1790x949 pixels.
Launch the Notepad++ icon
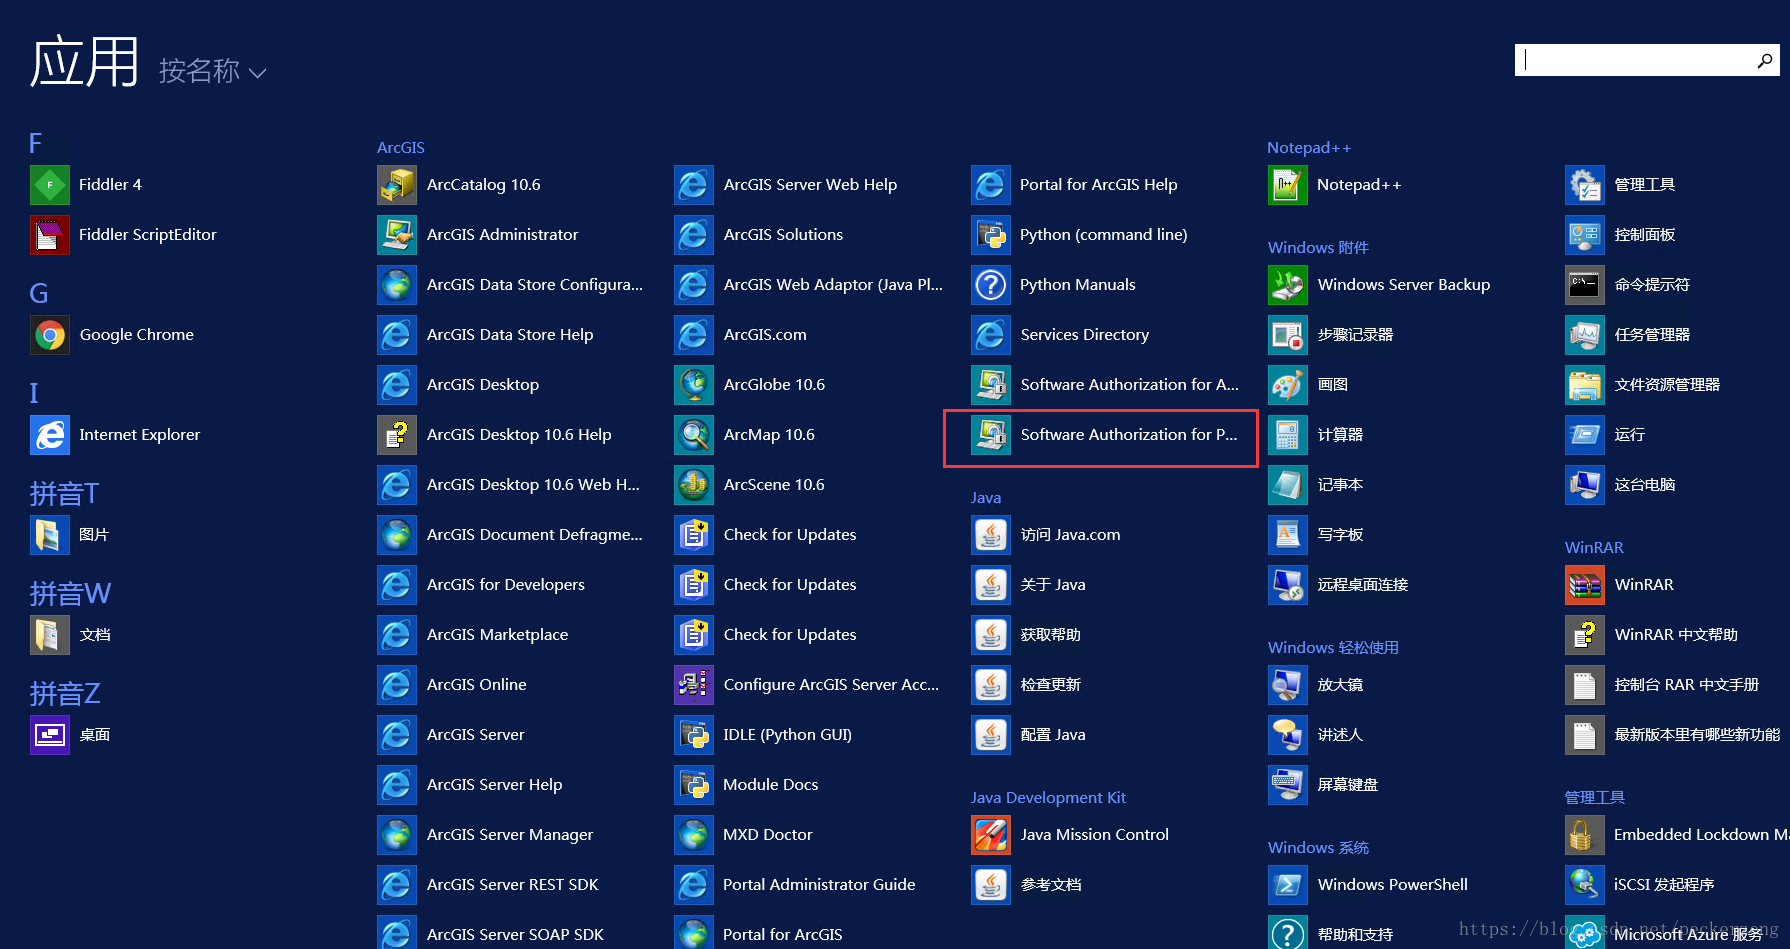point(1288,185)
